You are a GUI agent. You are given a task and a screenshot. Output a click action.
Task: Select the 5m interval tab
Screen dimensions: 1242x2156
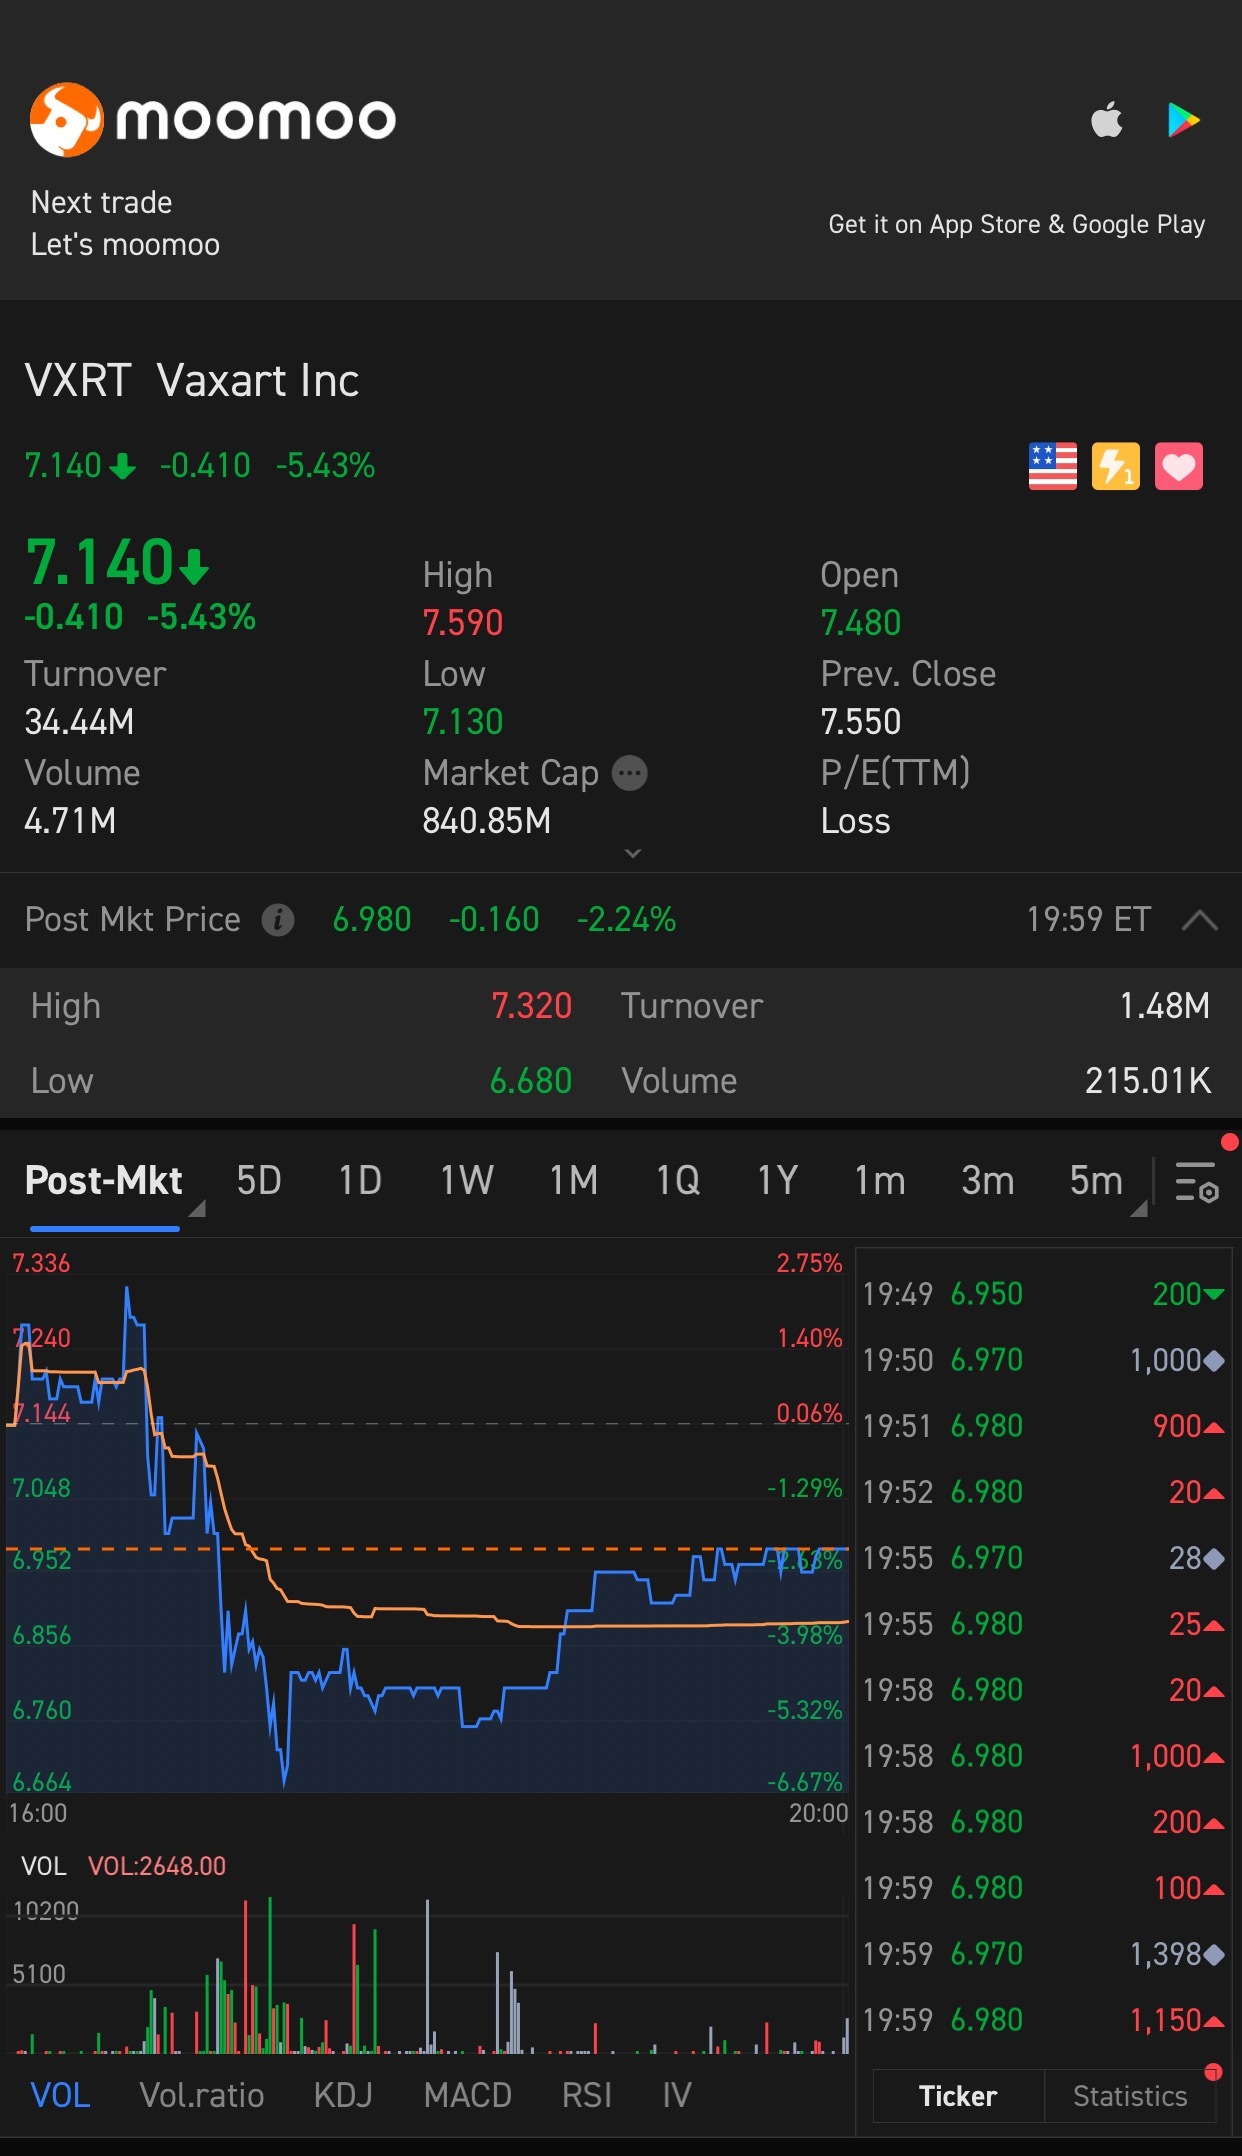(x=1096, y=1181)
